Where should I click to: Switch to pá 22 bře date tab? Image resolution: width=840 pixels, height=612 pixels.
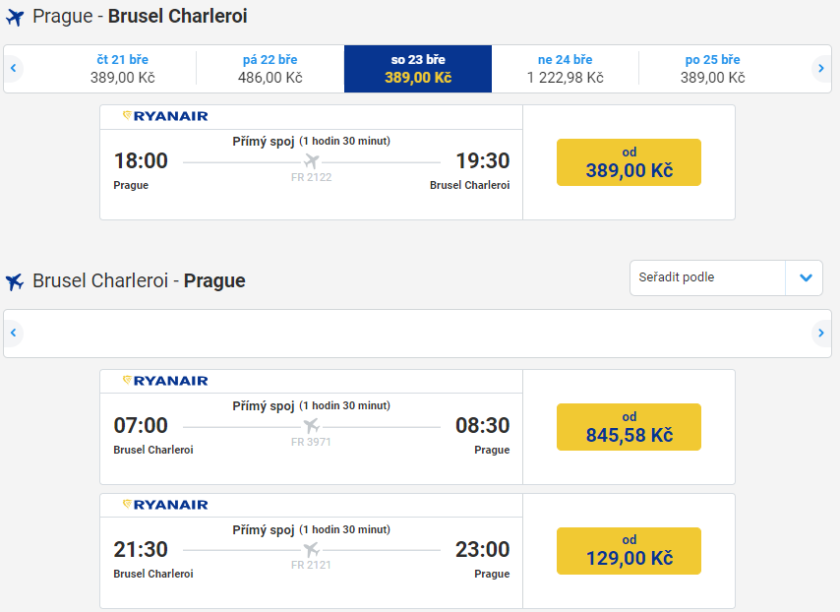coord(270,69)
